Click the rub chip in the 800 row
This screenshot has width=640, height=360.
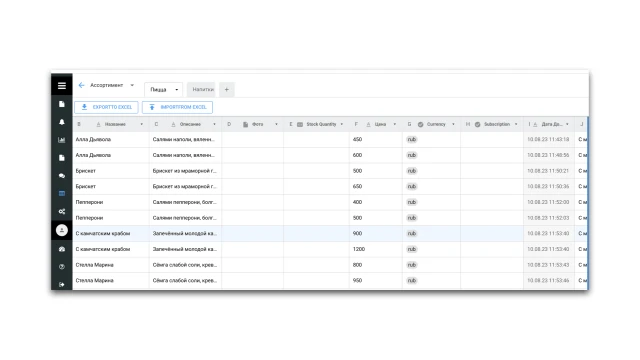pyautogui.click(x=412, y=265)
